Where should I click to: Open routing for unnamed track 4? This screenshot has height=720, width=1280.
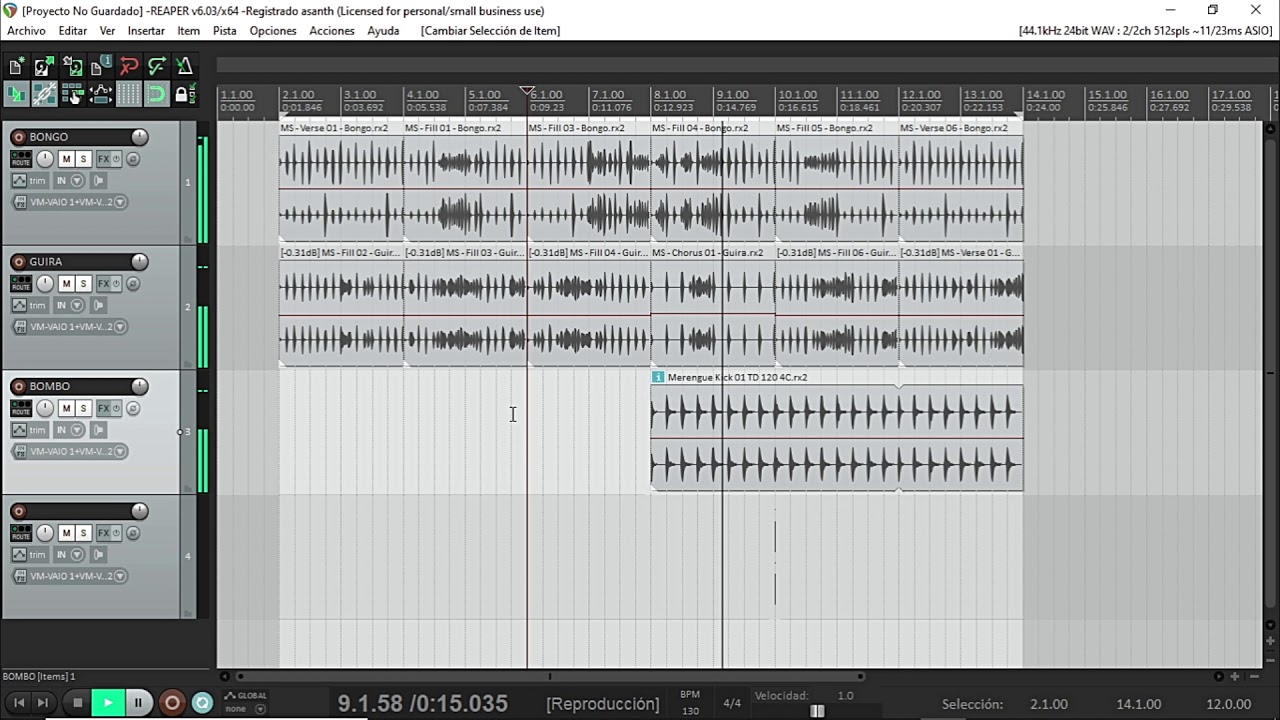(21, 533)
